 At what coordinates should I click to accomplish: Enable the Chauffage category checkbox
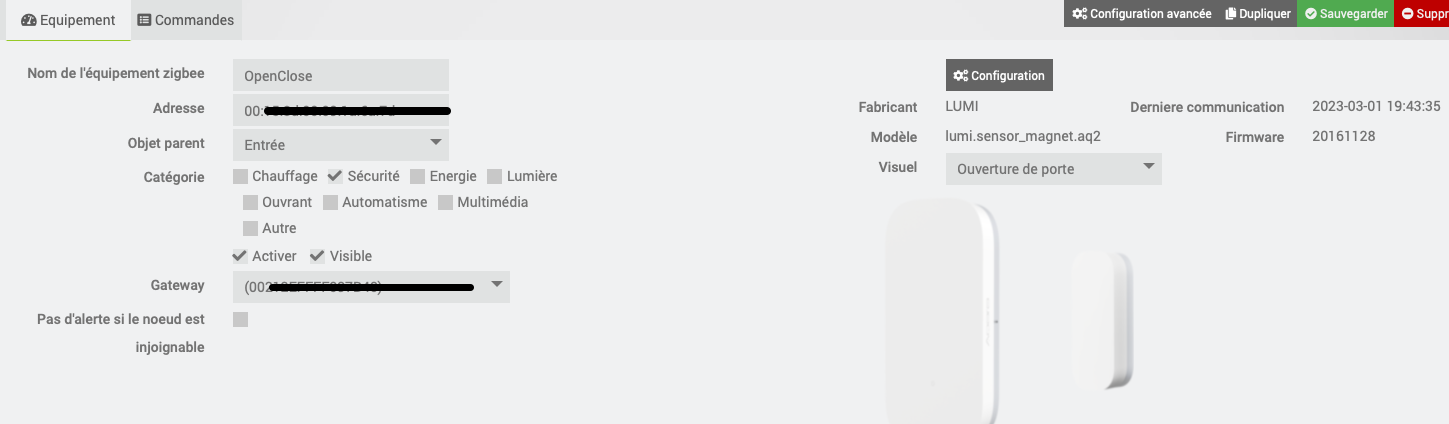tap(241, 177)
